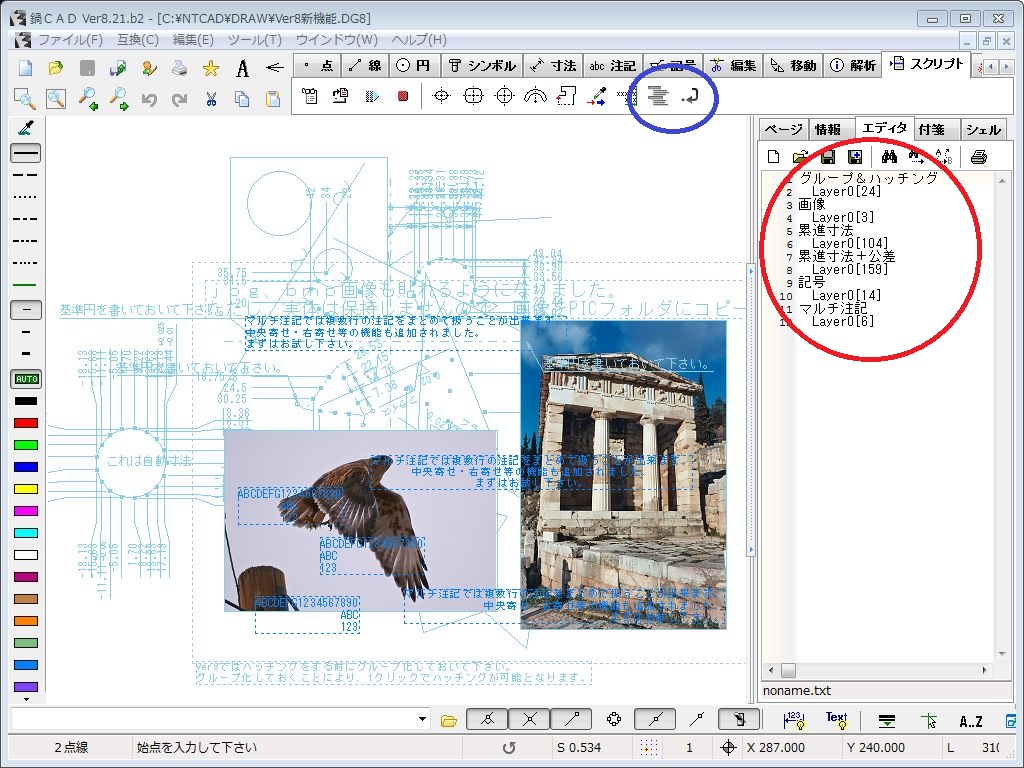The height and width of the screenshot is (768, 1024).
Task: Switch to the 解析 ribbon tab
Action: (x=853, y=65)
